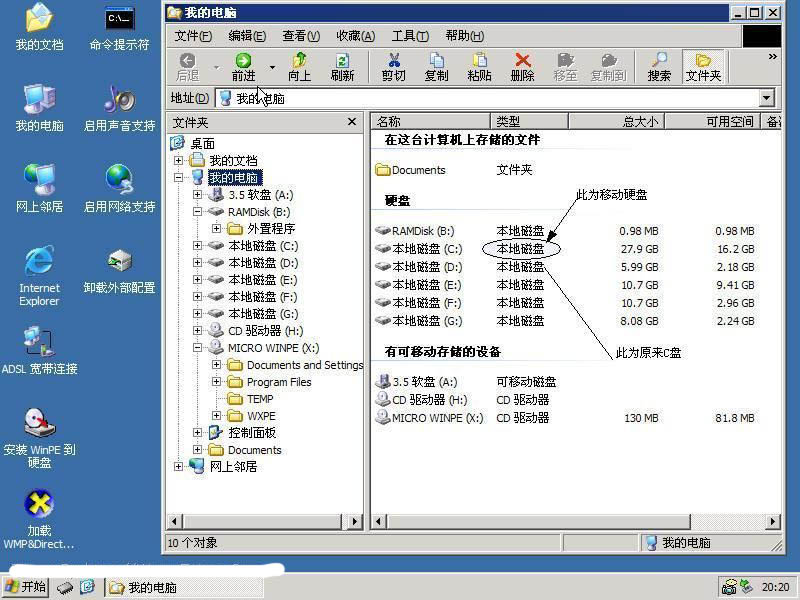Select 本地磁盘 (D:) in the file list

click(427, 267)
